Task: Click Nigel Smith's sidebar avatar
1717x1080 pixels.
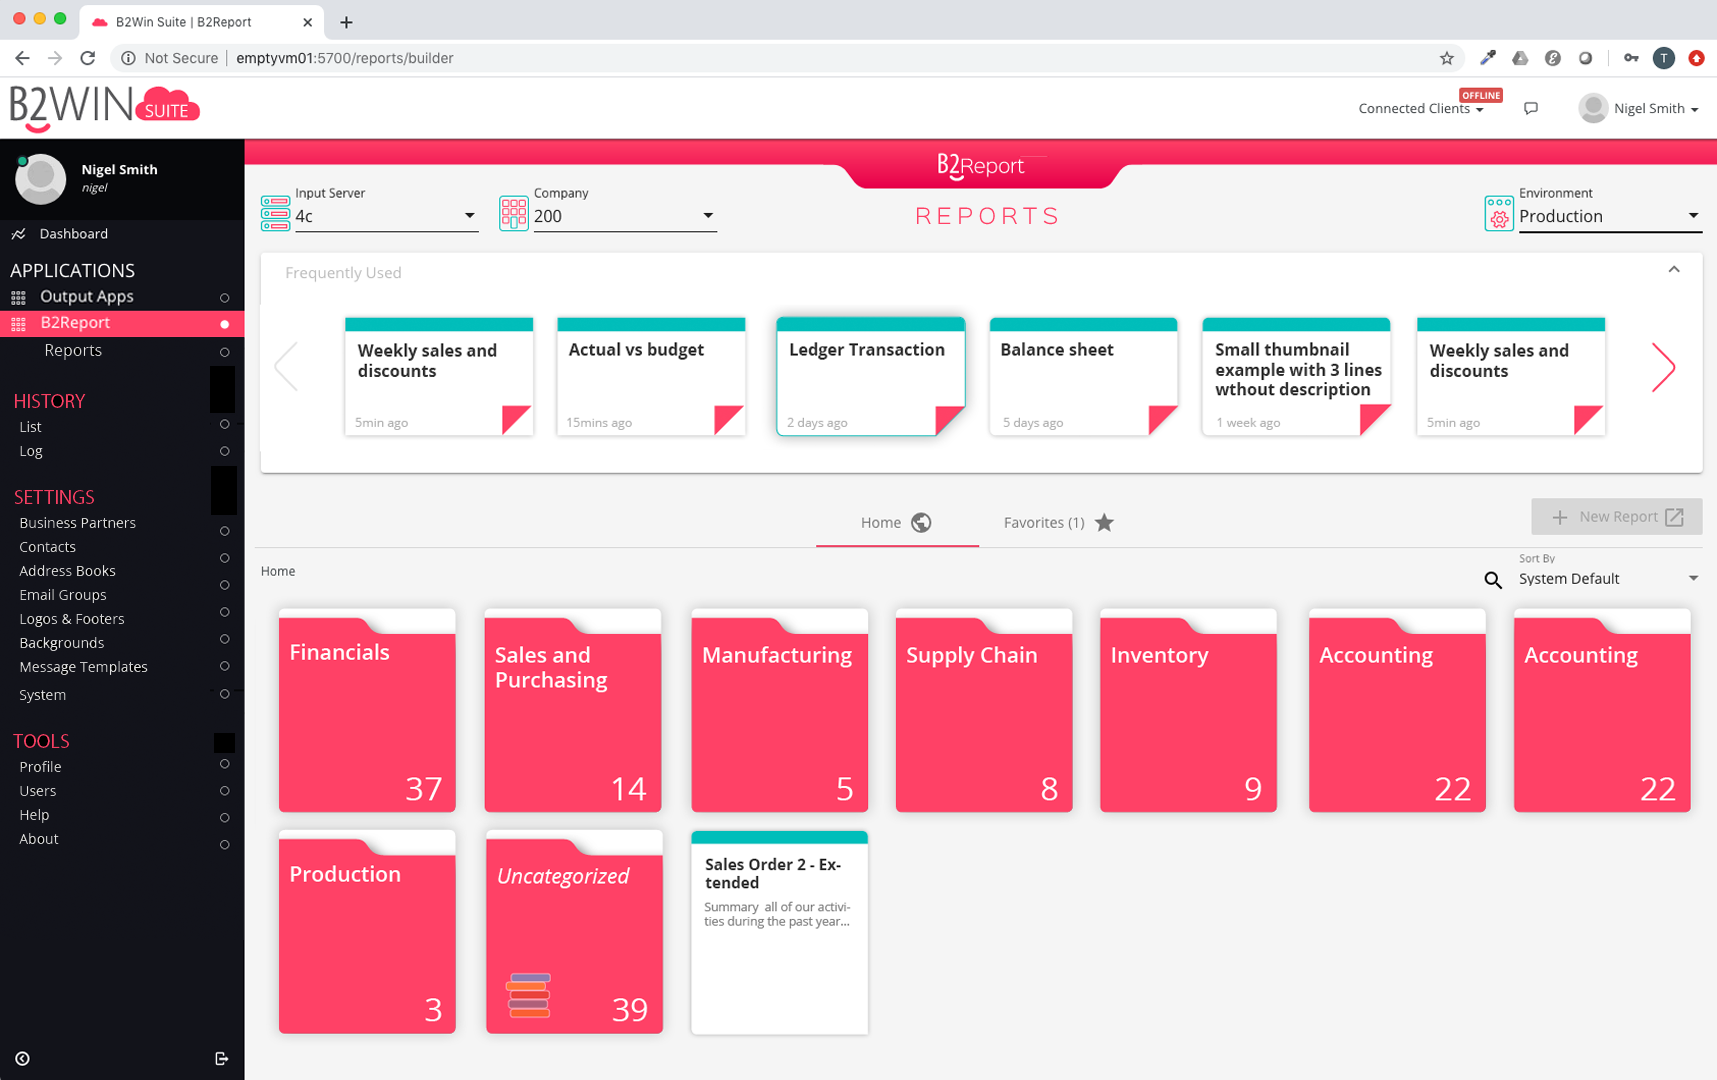Action: (x=40, y=179)
